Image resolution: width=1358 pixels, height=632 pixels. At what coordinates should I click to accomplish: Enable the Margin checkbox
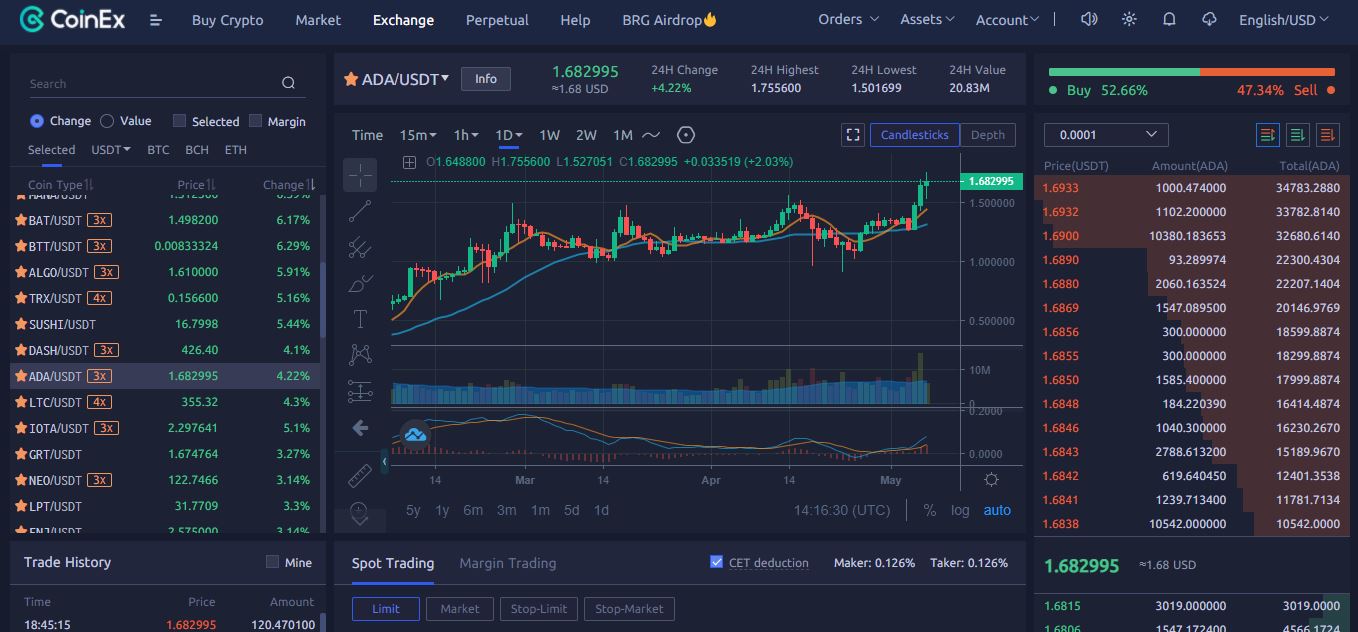click(x=255, y=121)
